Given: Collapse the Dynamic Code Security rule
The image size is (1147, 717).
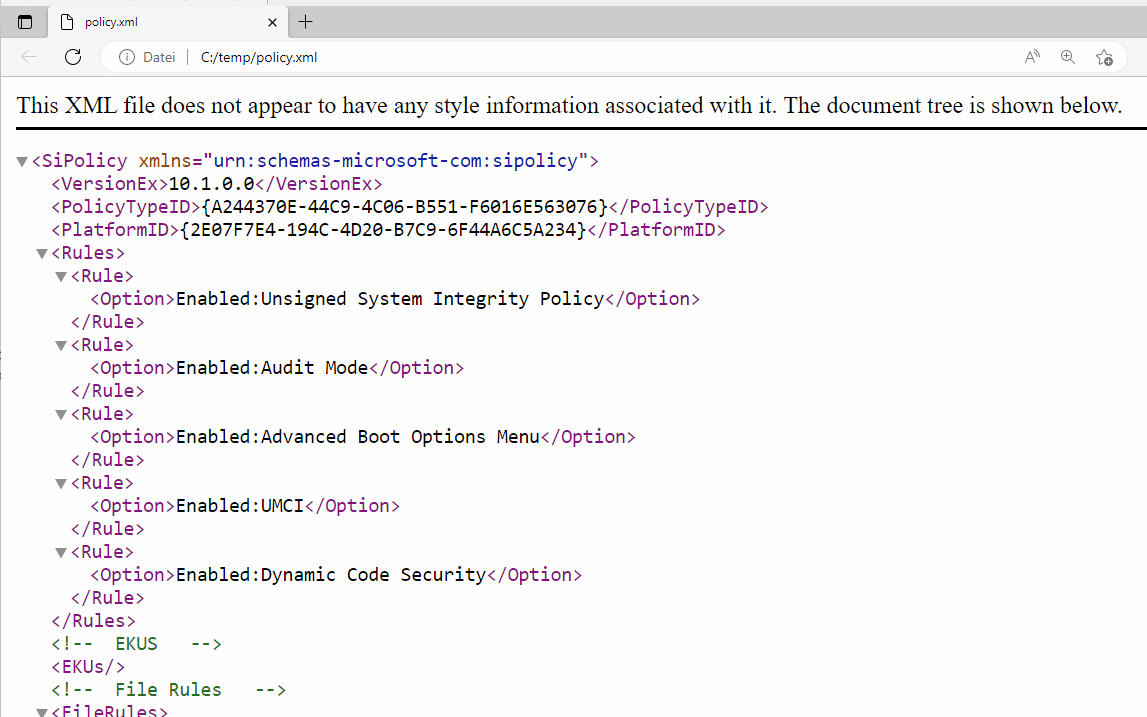Looking at the screenshot, I should pos(60,552).
